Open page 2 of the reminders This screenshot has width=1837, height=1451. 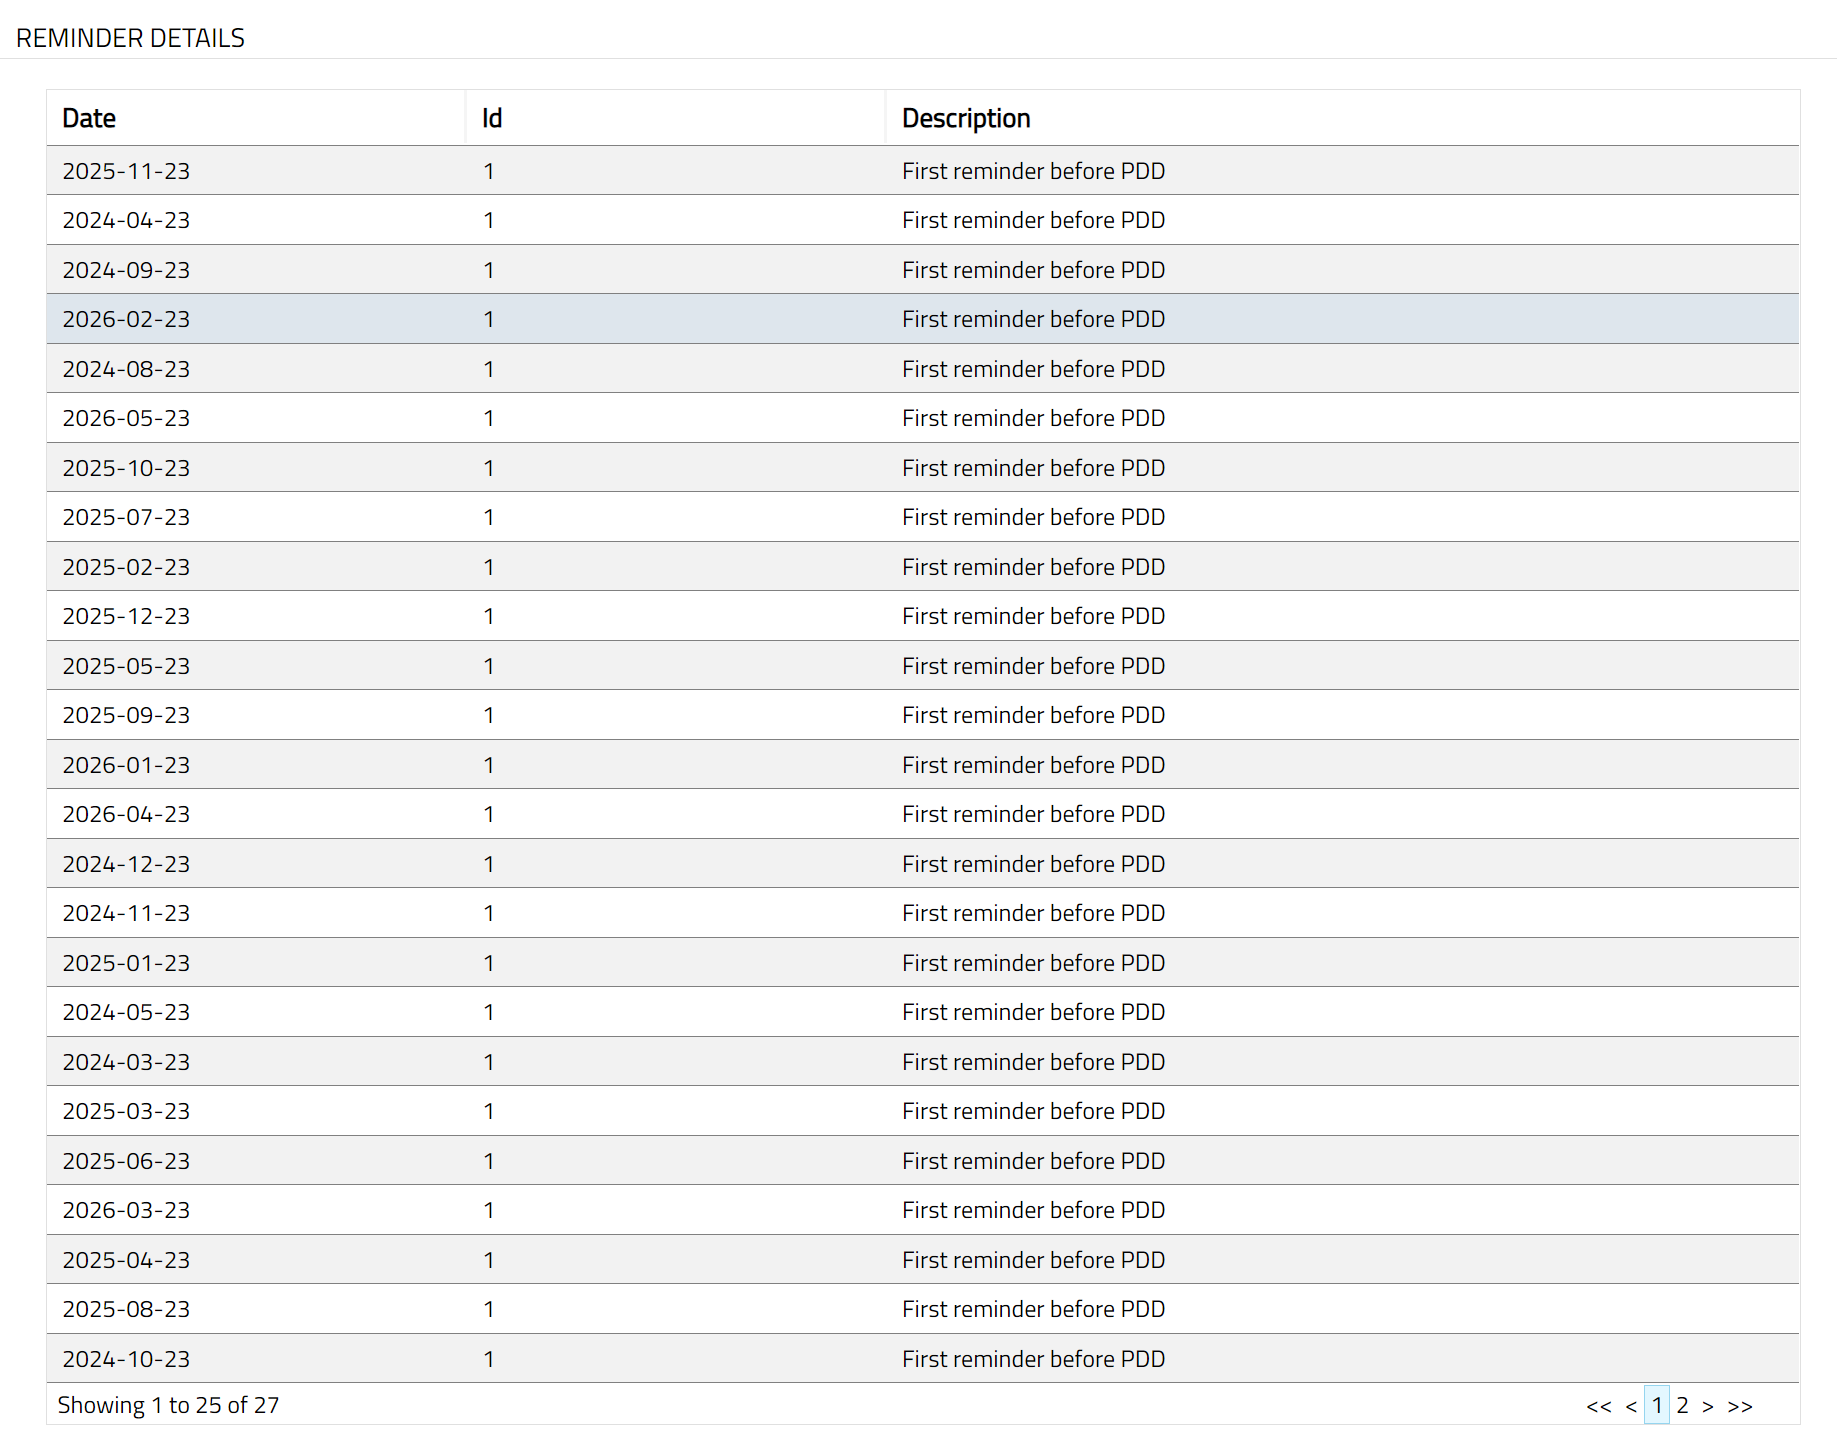click(1683, 1406)
